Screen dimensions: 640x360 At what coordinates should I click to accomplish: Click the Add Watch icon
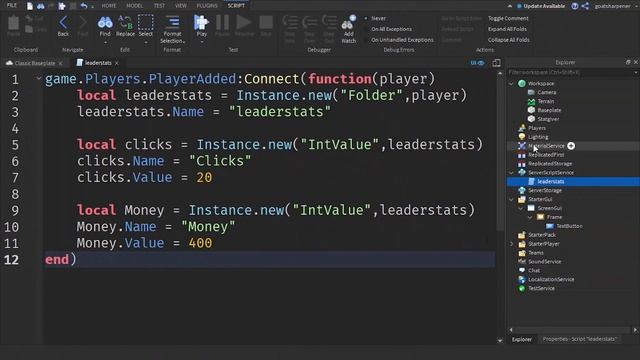click(348, 23)
